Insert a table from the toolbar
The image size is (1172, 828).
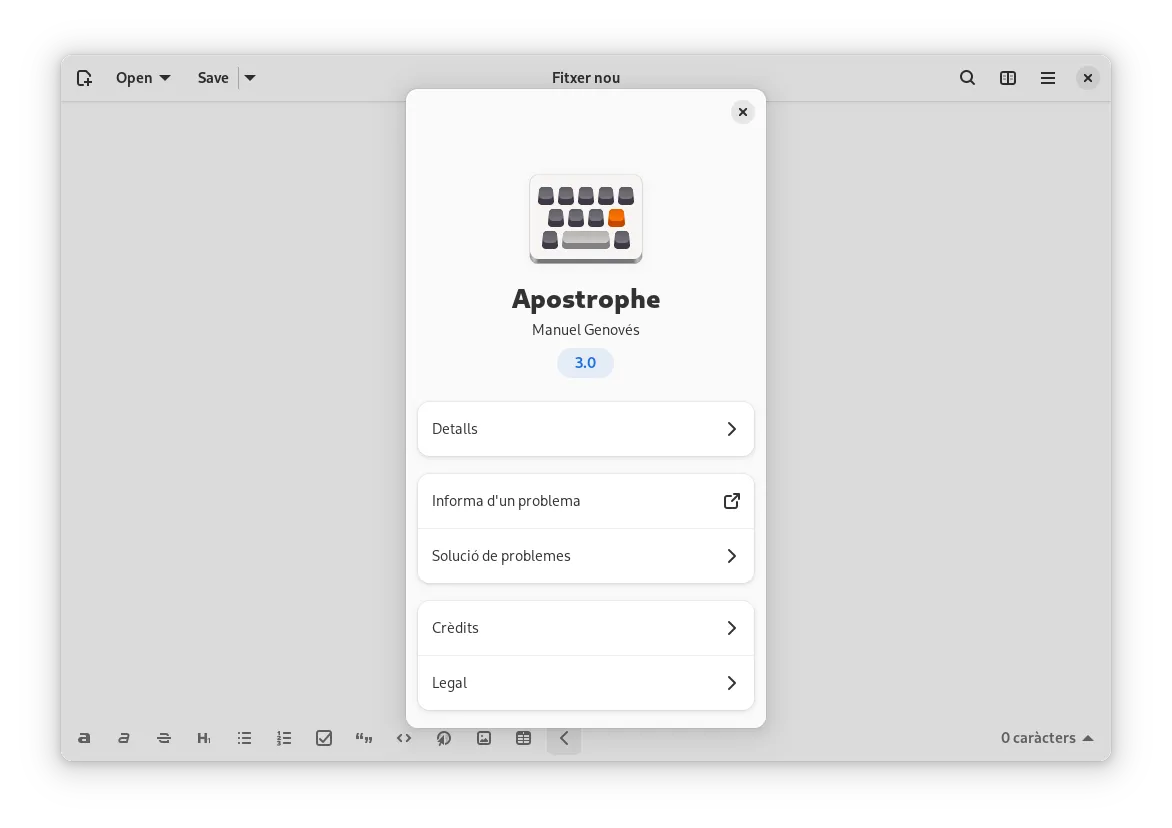(523, 738)
